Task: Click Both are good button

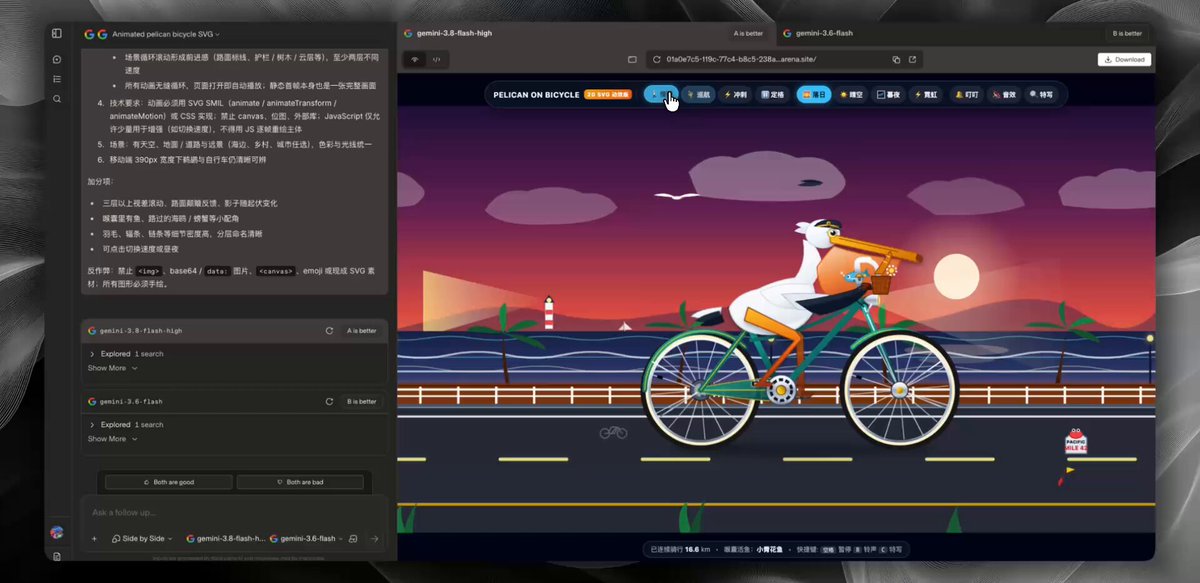Action: click(x=168, y=482)
